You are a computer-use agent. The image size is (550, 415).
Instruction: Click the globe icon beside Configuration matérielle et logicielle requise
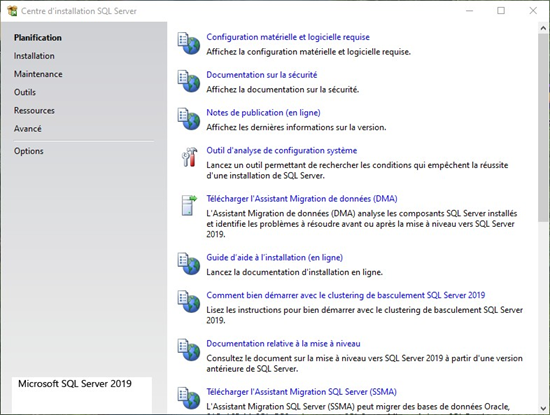pos(189,43)
